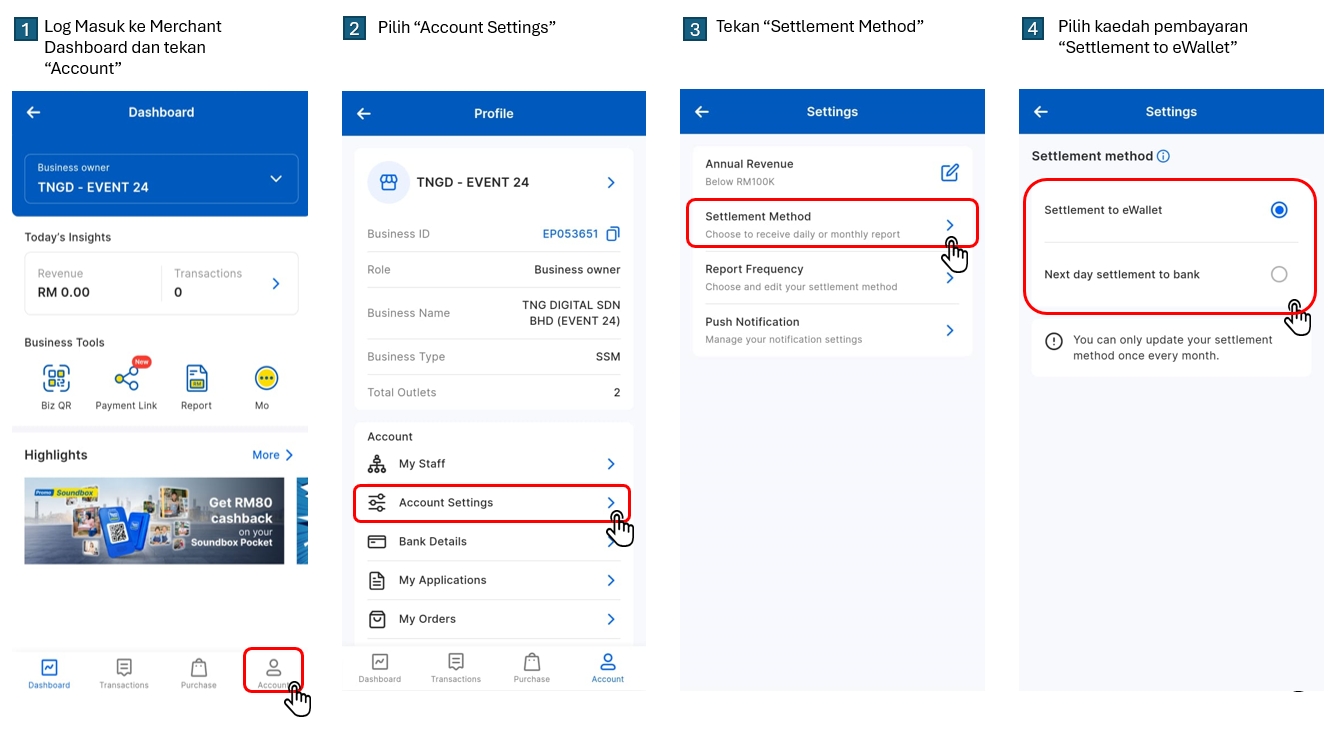The width and height of the screenshot is (1336, 742).
Task: Open the Biz QR tool
Action: [x=57, y=387]
